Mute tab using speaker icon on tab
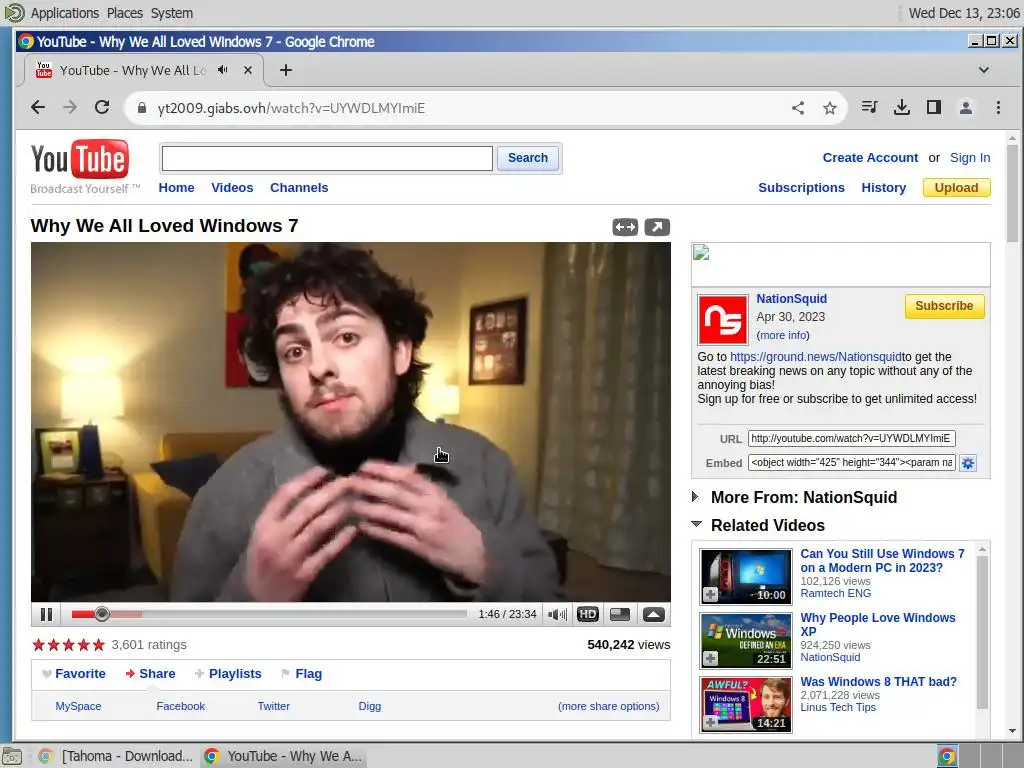The width and height of the screenshot is (1024, 768). point(223,70)
